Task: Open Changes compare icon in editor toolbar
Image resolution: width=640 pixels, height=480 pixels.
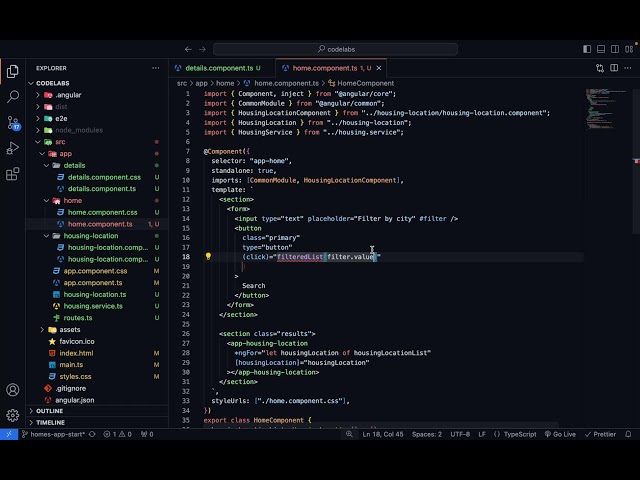Action: [600, 68]
